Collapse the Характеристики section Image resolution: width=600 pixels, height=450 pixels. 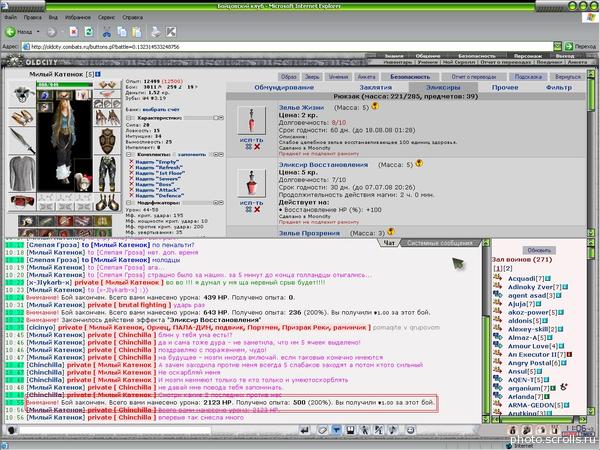pyautogui.click(x=129, y=118)
